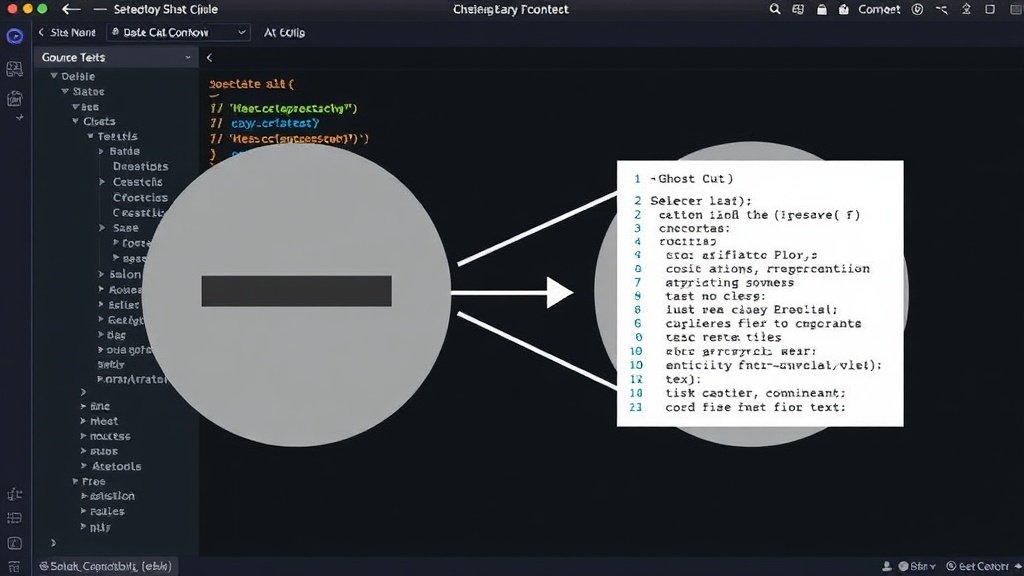Expand the 'Batde' tree node
Screen dimensions: 1024x576
point(101,152)
